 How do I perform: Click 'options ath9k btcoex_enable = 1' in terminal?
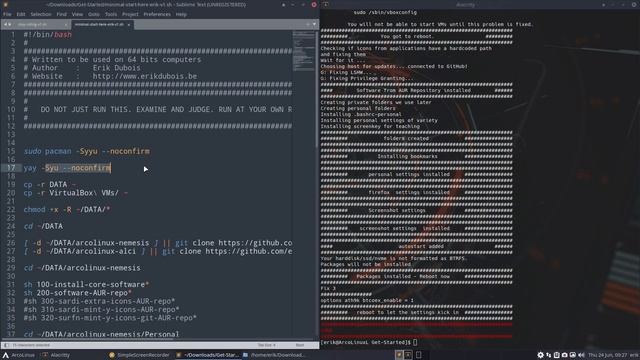coord(367,300)
